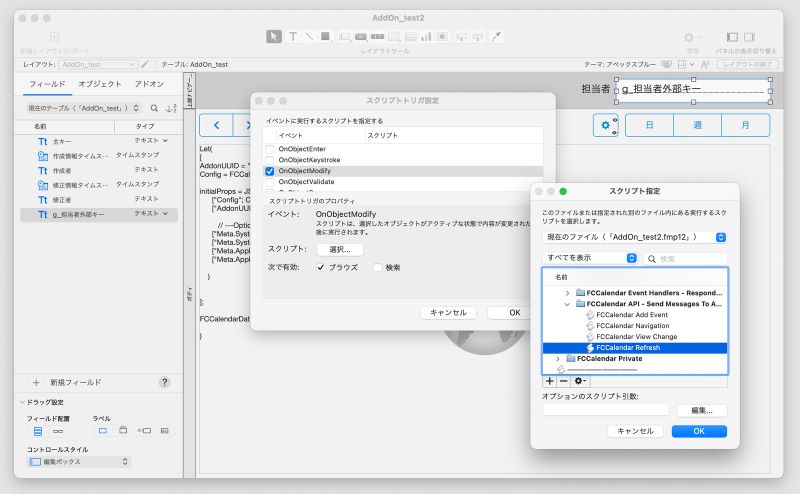Enable the OnObjectKeystroke checkbox

pyautogui.click(x=270, y=160)
